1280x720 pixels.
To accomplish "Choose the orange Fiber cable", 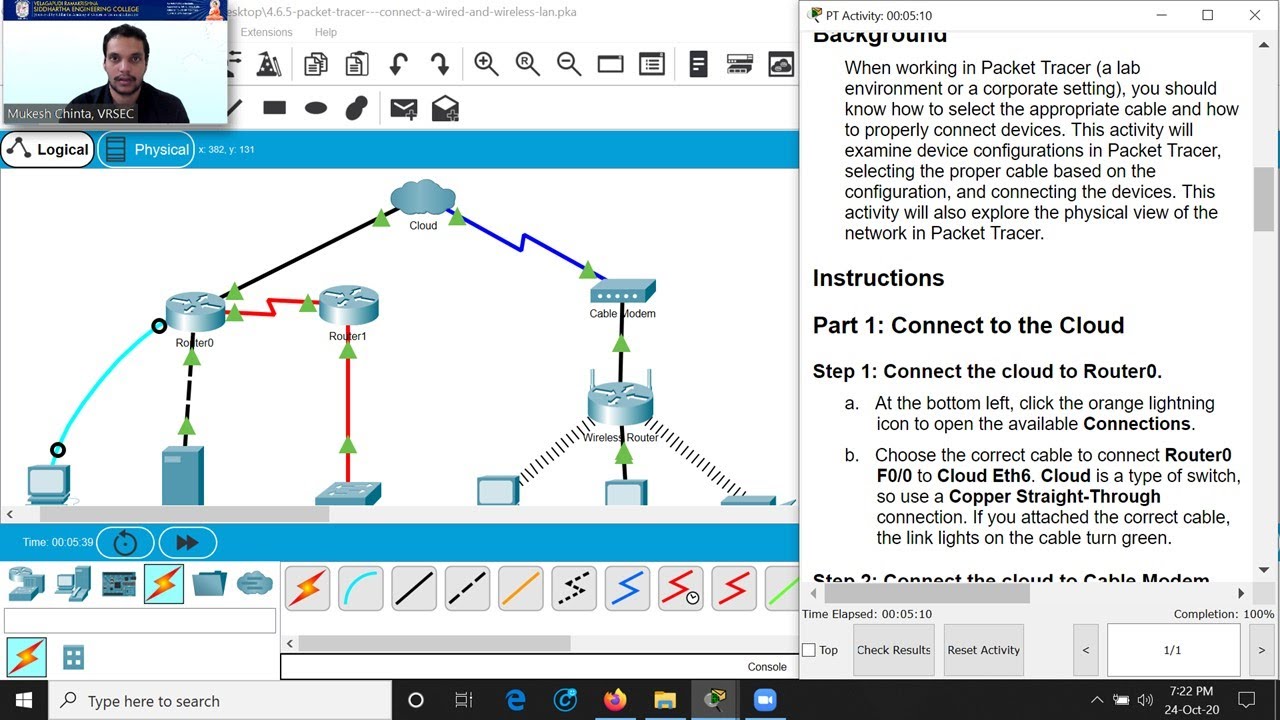I will point(520,589).
